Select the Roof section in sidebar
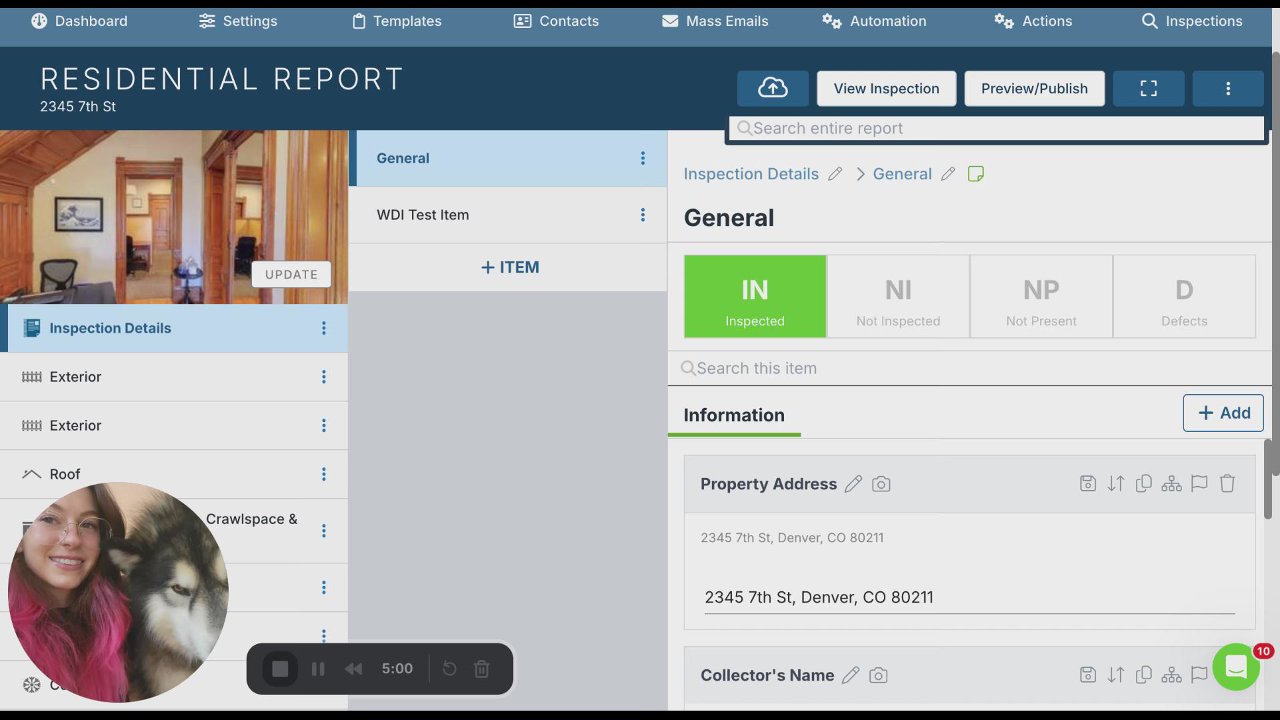The width and height of the screenshot is (1280, 720). (174, 474)
